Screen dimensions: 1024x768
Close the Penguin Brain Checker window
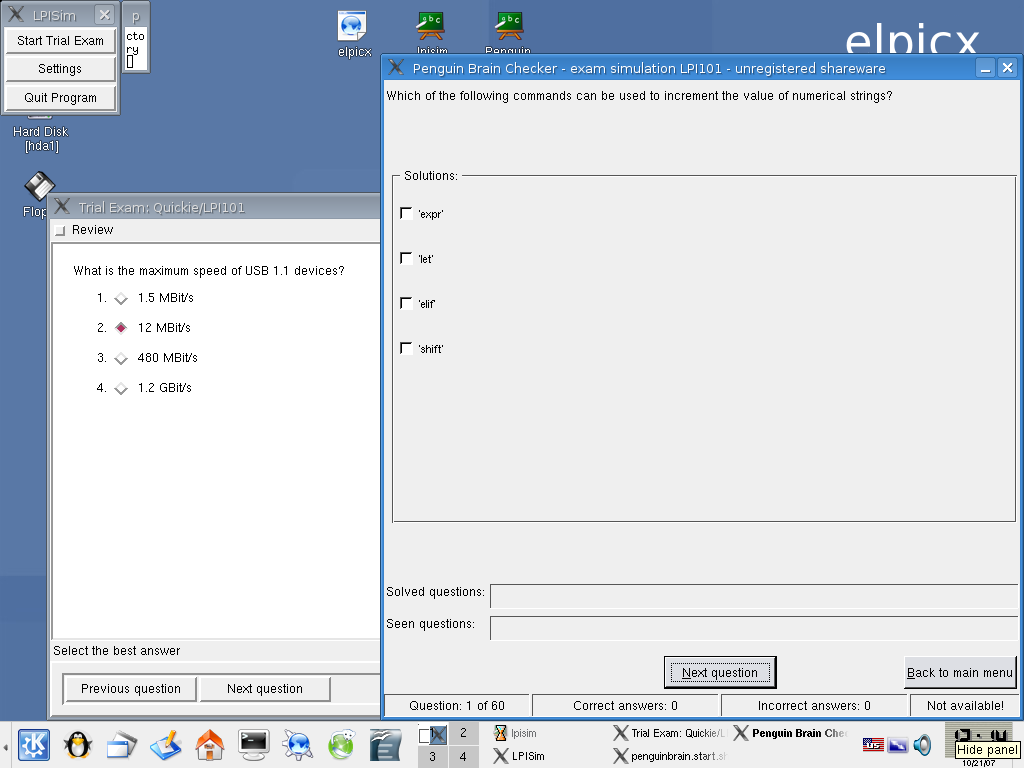pyautogui.click(x=1008, y=68)
